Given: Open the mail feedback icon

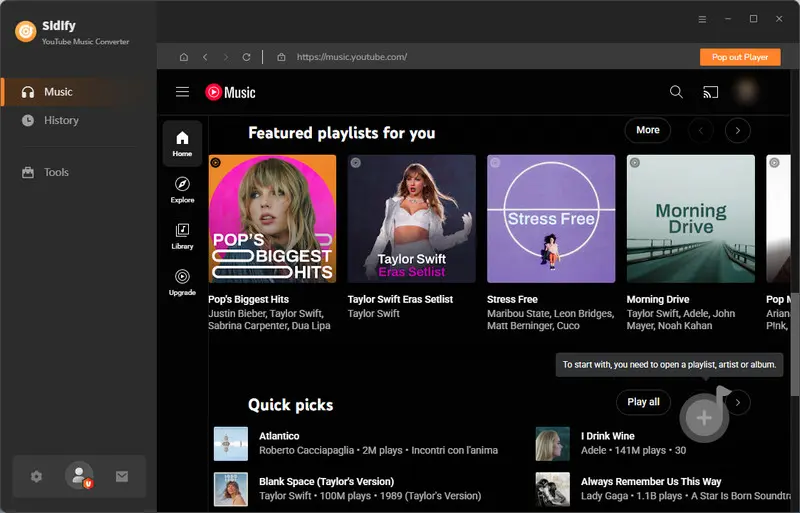Looking at the screenshot, I should (x=122, y=477).
